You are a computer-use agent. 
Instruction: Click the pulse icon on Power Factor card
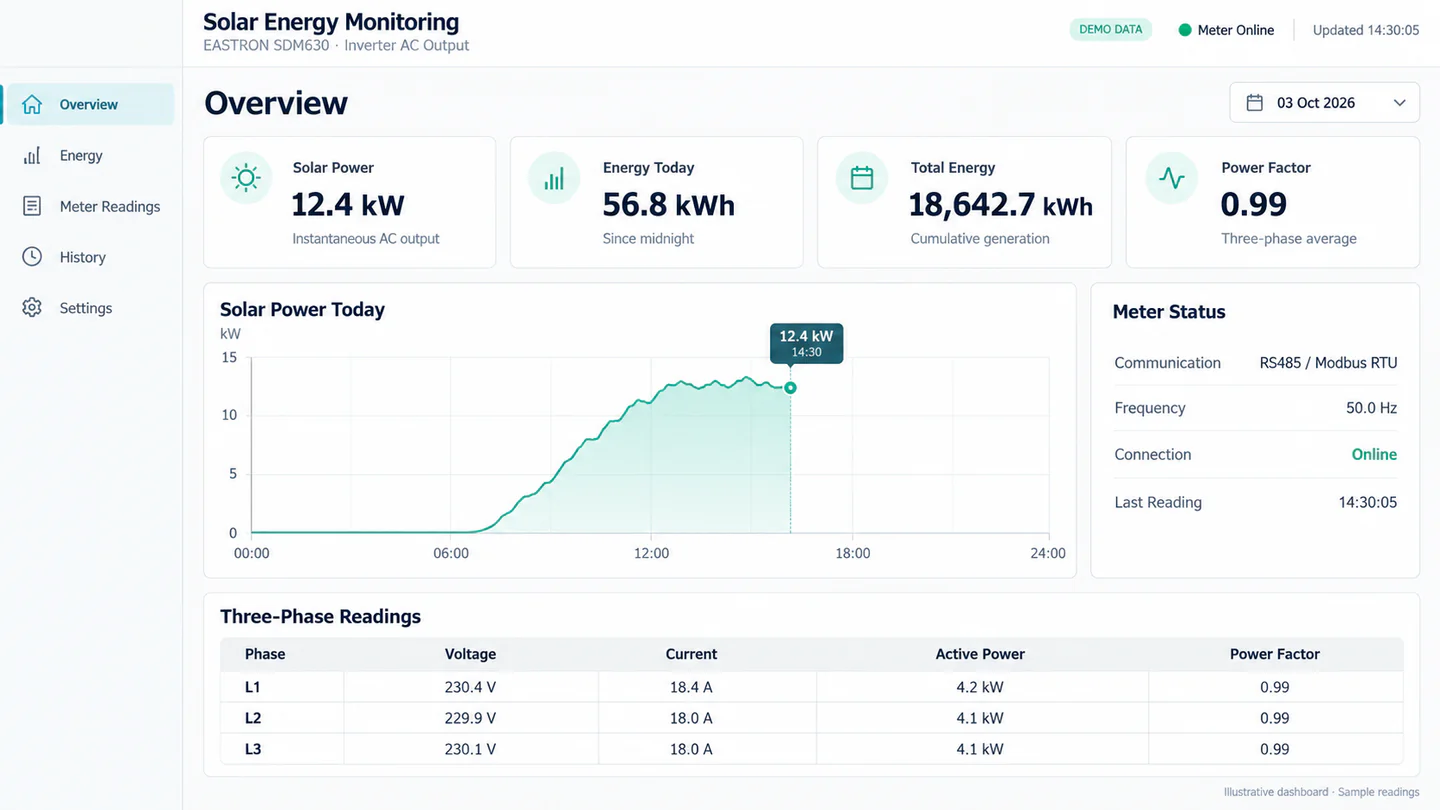point(1171,178)
